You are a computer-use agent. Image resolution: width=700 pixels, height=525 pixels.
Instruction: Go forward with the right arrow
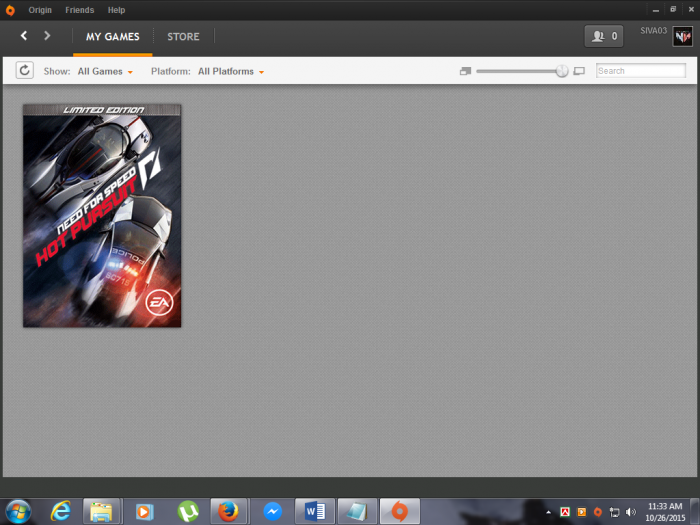click(47, 36)
